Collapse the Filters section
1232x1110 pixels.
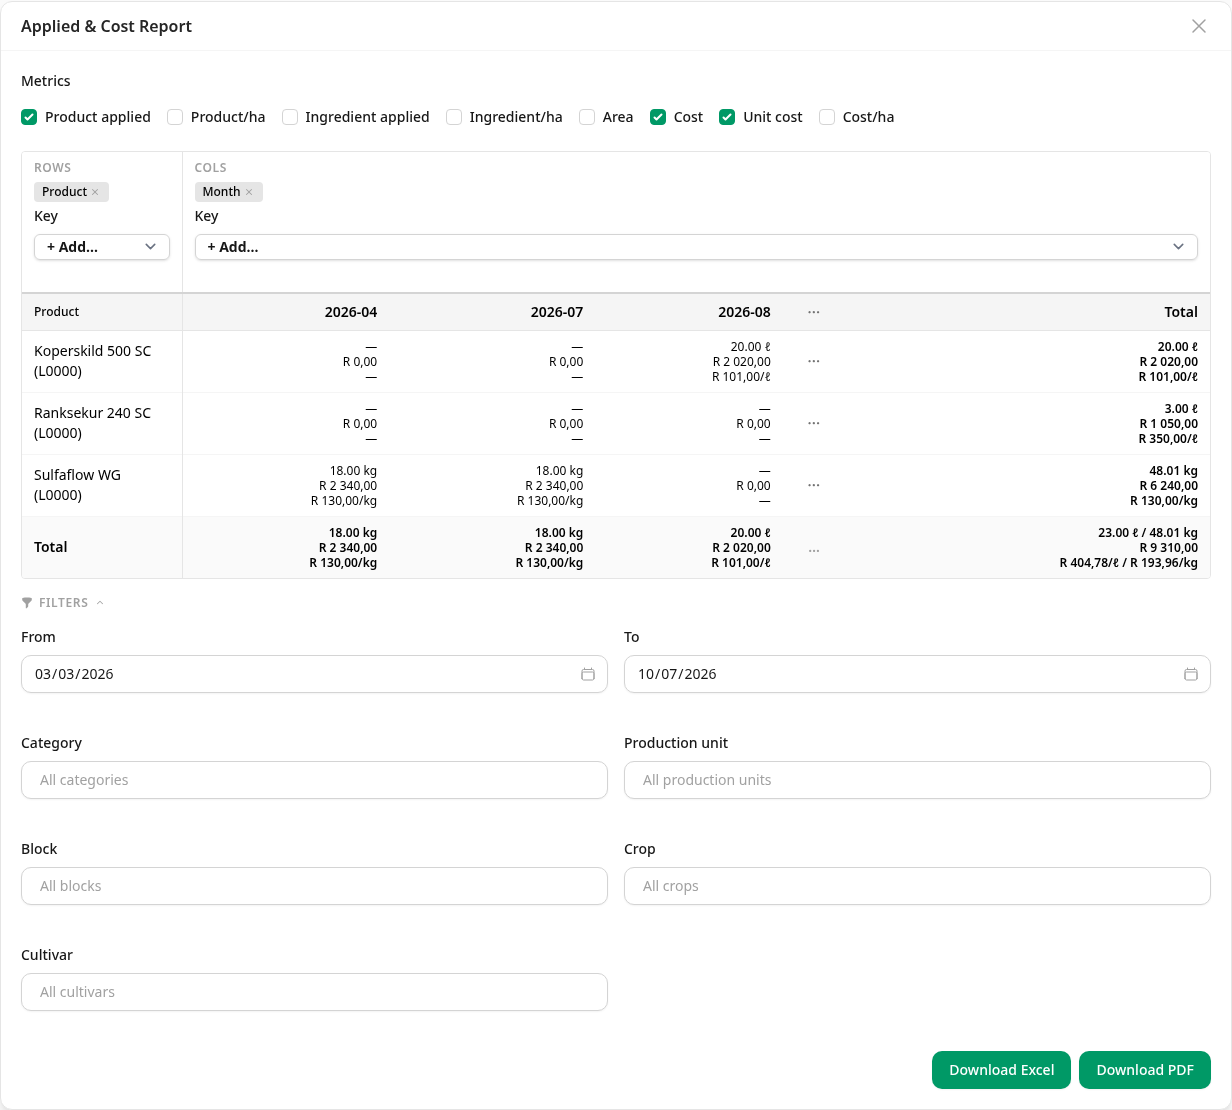(x=63, y=603)
